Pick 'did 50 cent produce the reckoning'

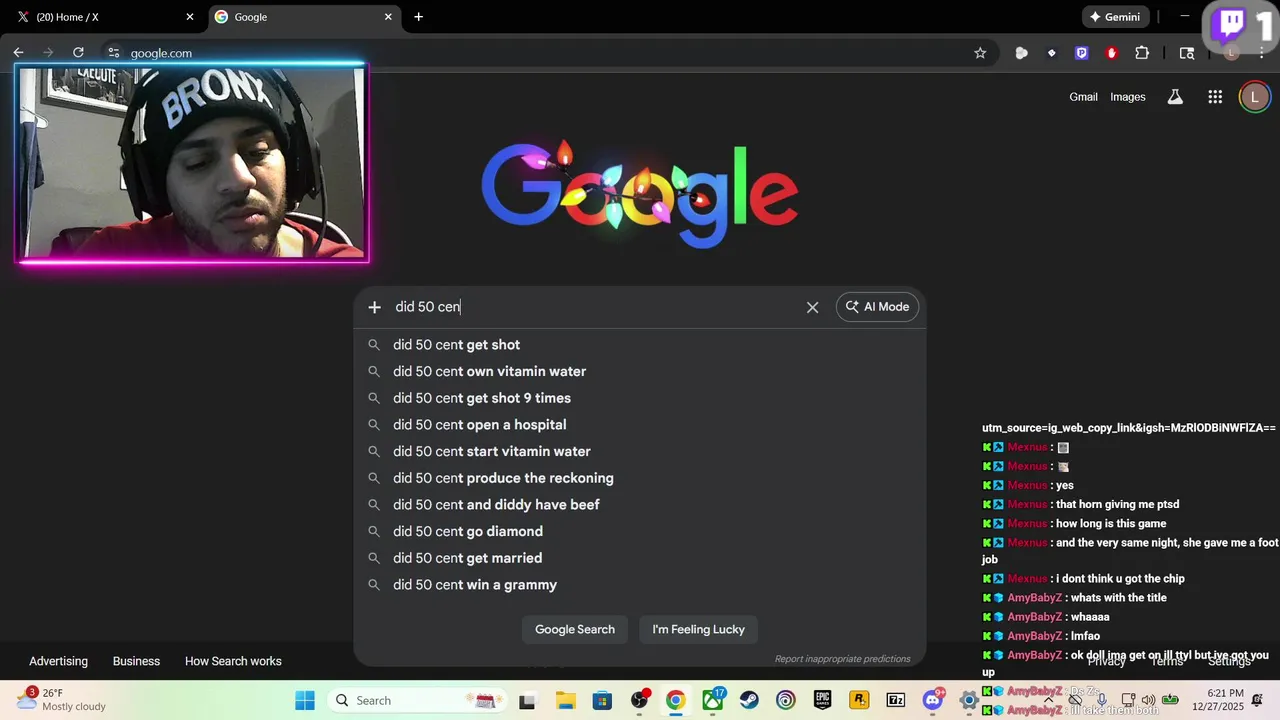640,478
